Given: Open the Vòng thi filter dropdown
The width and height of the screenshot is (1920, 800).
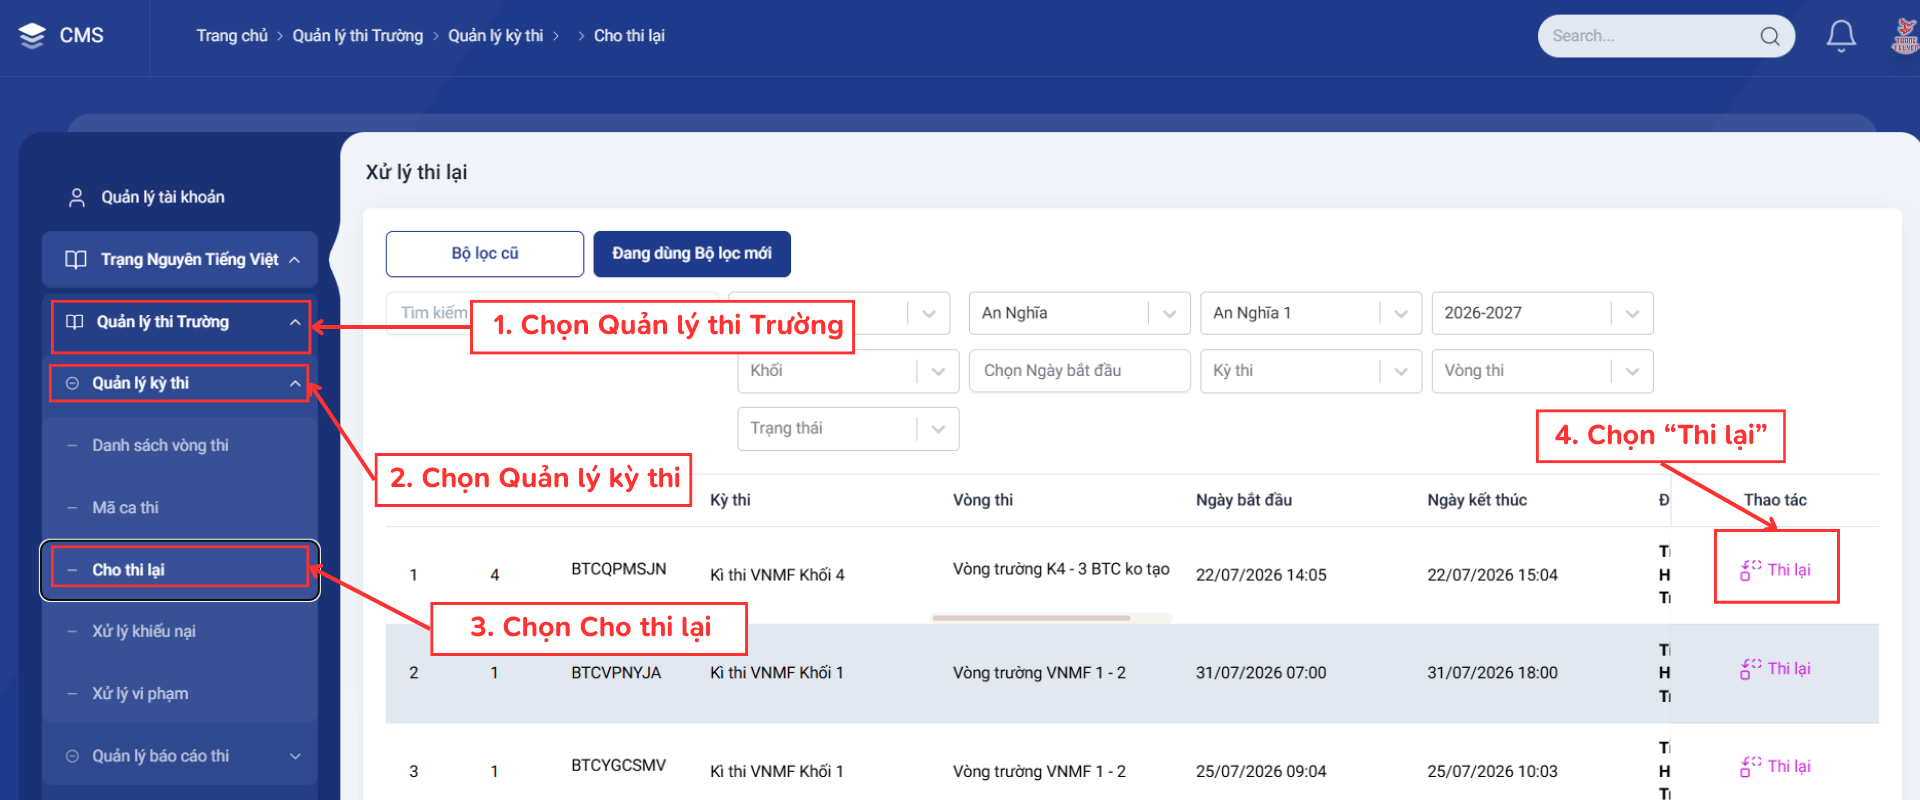Looking at the screenshot, I should [x=1542, y=371].
